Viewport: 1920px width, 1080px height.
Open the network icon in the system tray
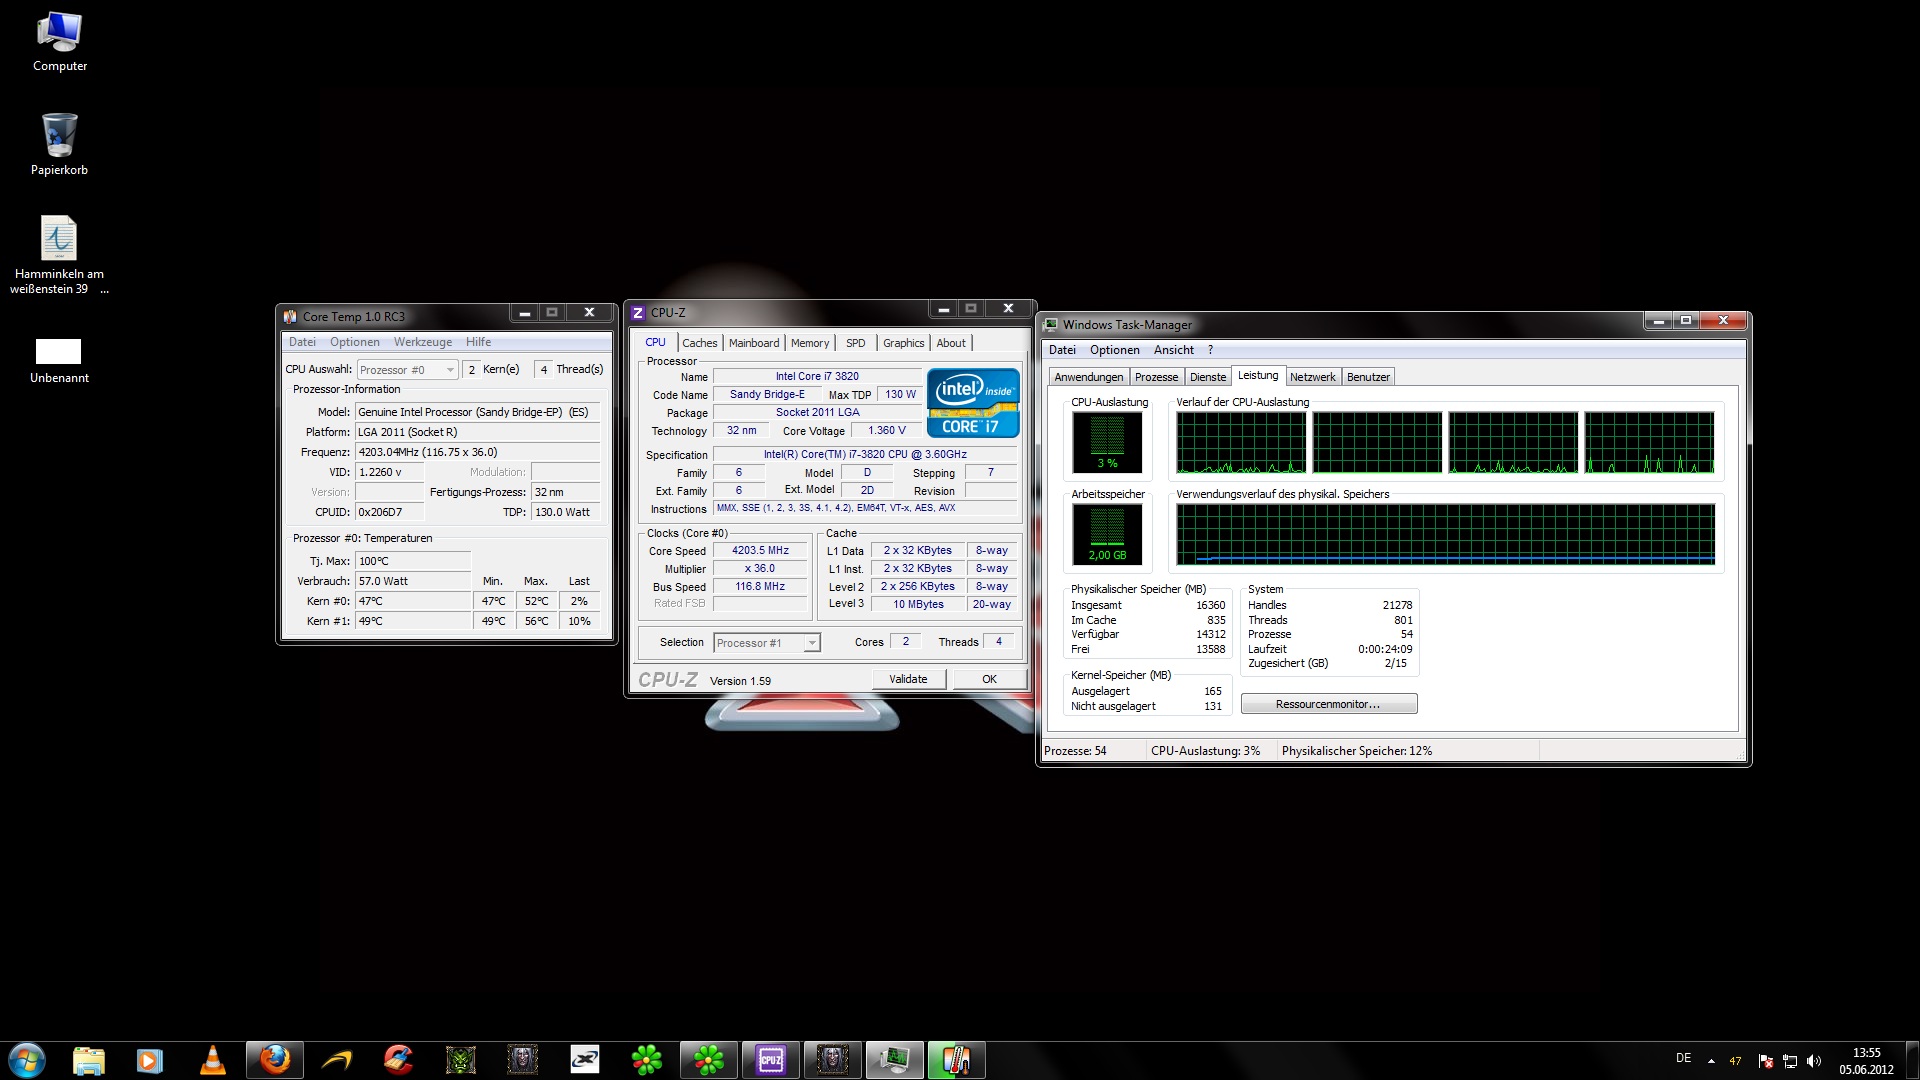click(1790, 1061)
